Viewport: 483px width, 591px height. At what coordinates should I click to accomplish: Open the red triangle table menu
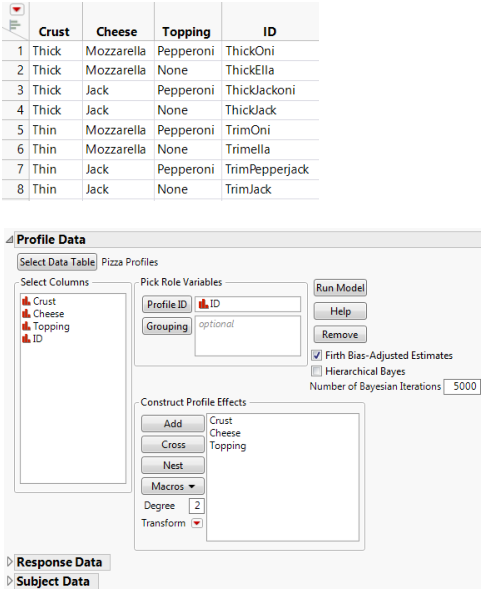click(x=17, y=9)
